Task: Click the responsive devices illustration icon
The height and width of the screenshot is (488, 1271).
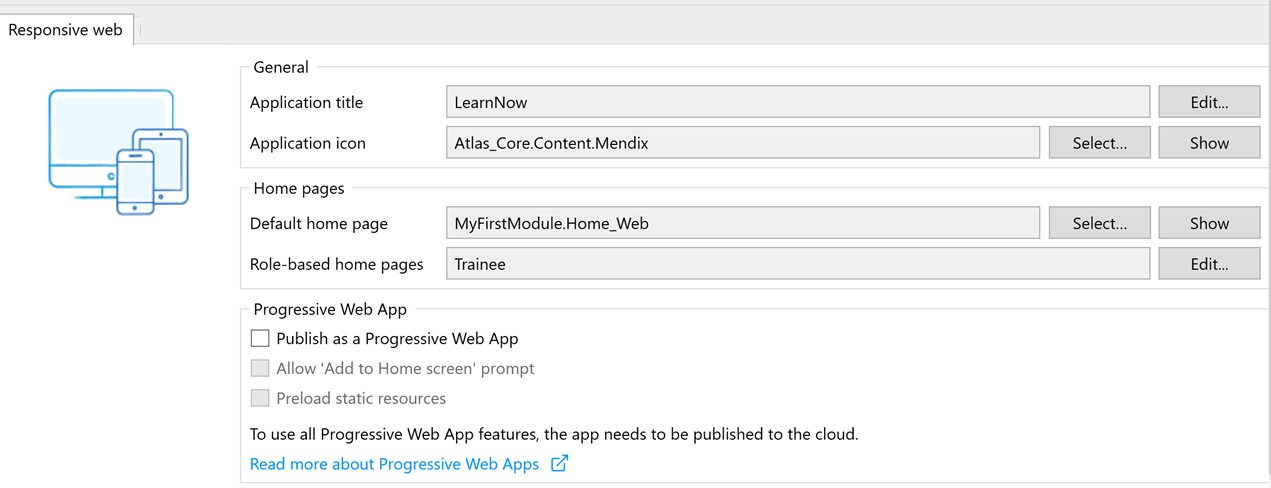Action: tap(118, 151)
